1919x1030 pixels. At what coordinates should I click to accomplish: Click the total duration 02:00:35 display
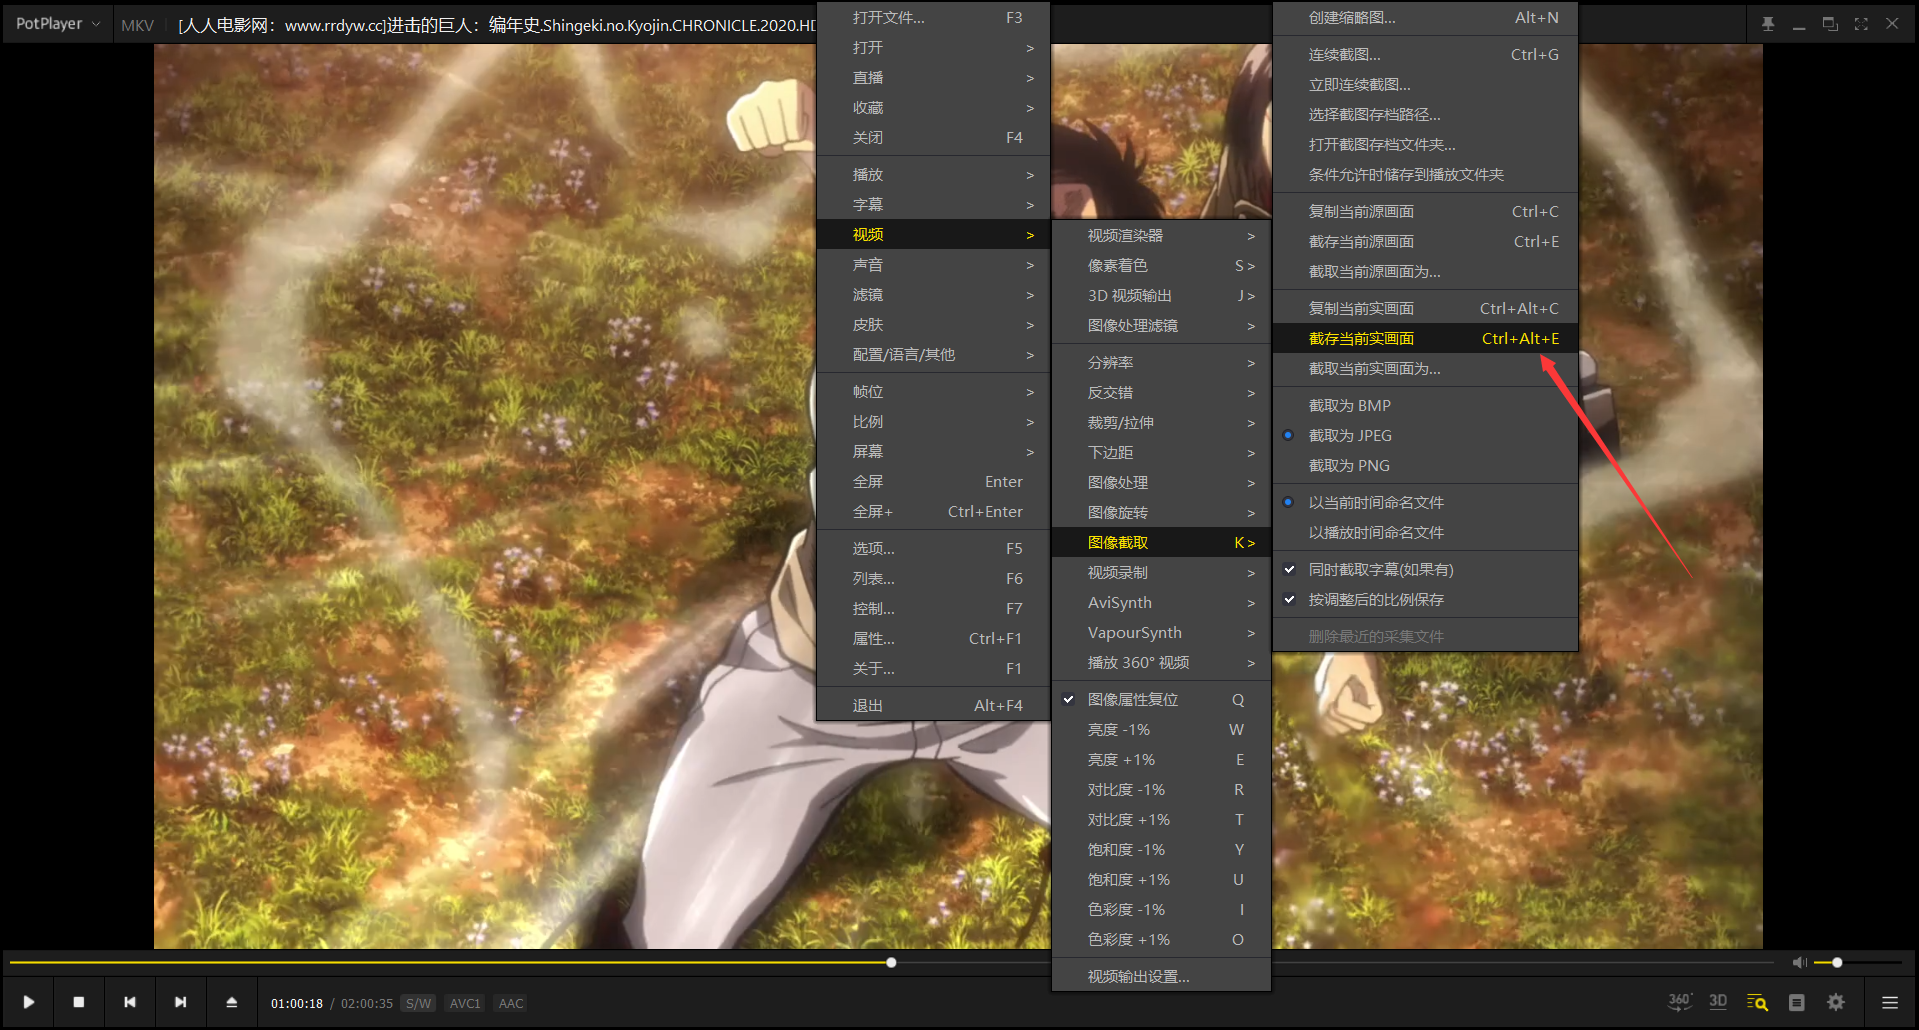367,1003
